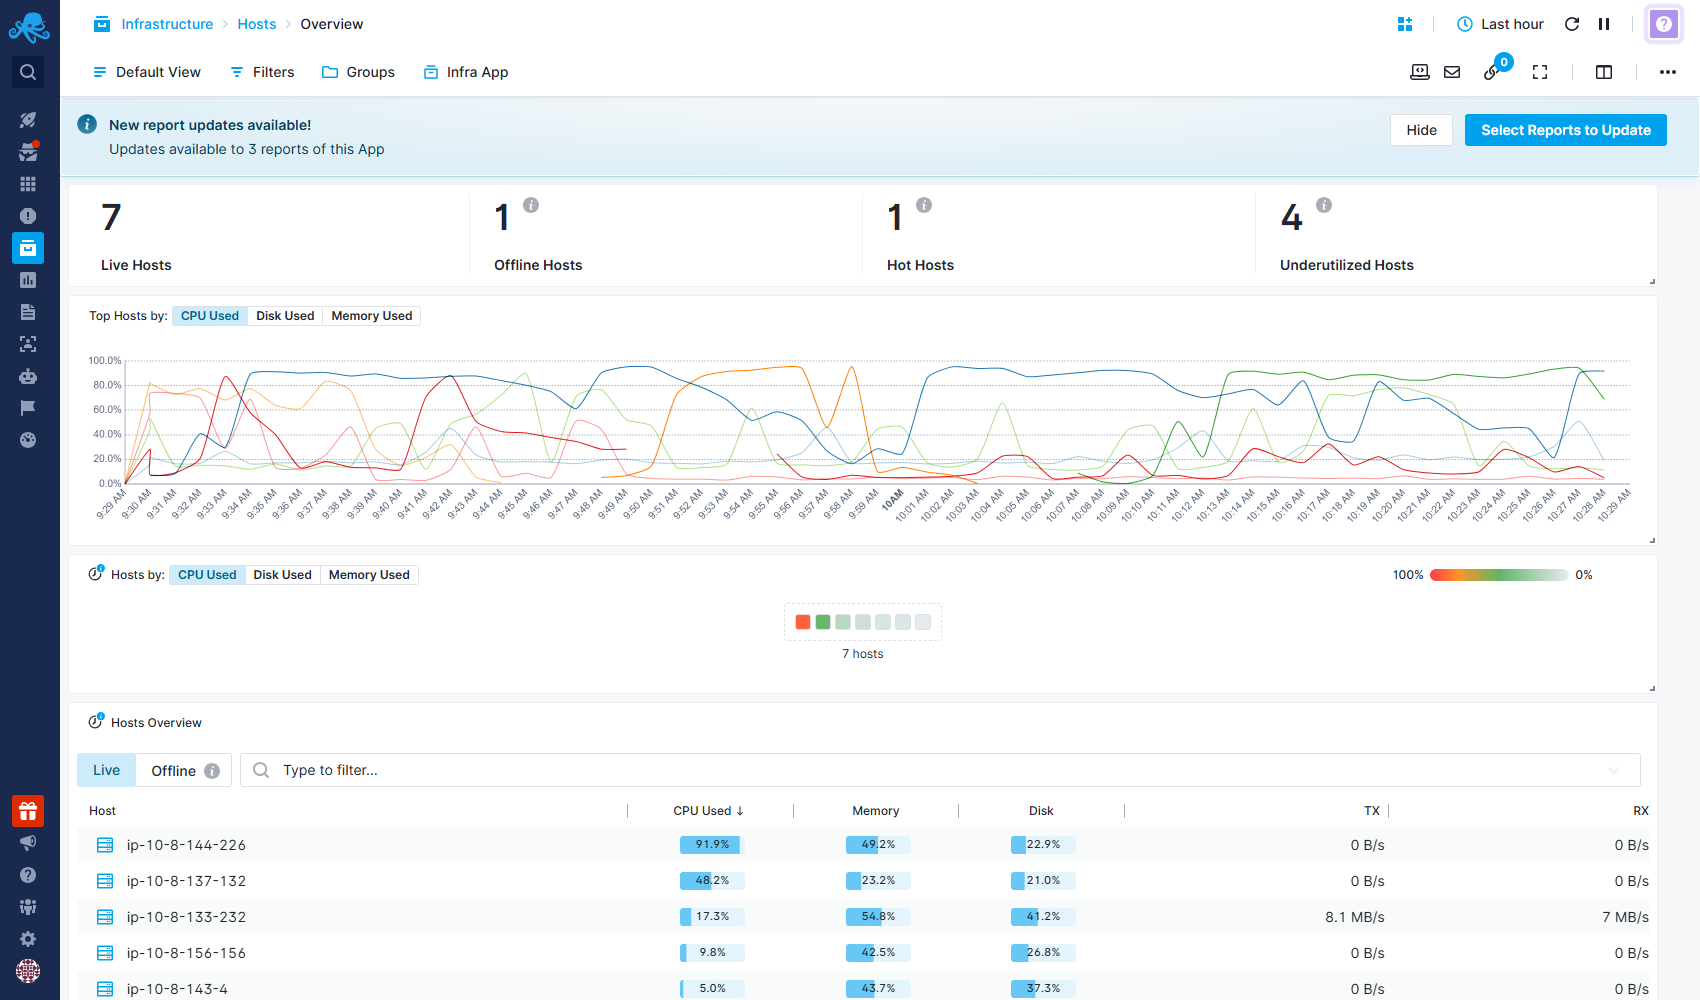Click the monitor icon left of envelope
This screenshot has height=1000, width=1700.
[x=1420, y=72]
